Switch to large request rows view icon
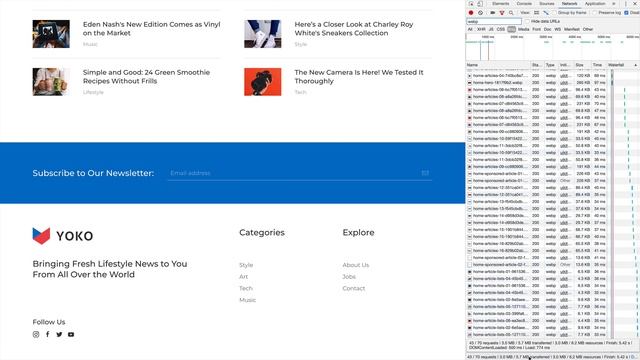Screen dimensions: 640x360 (x=537, y=13)
